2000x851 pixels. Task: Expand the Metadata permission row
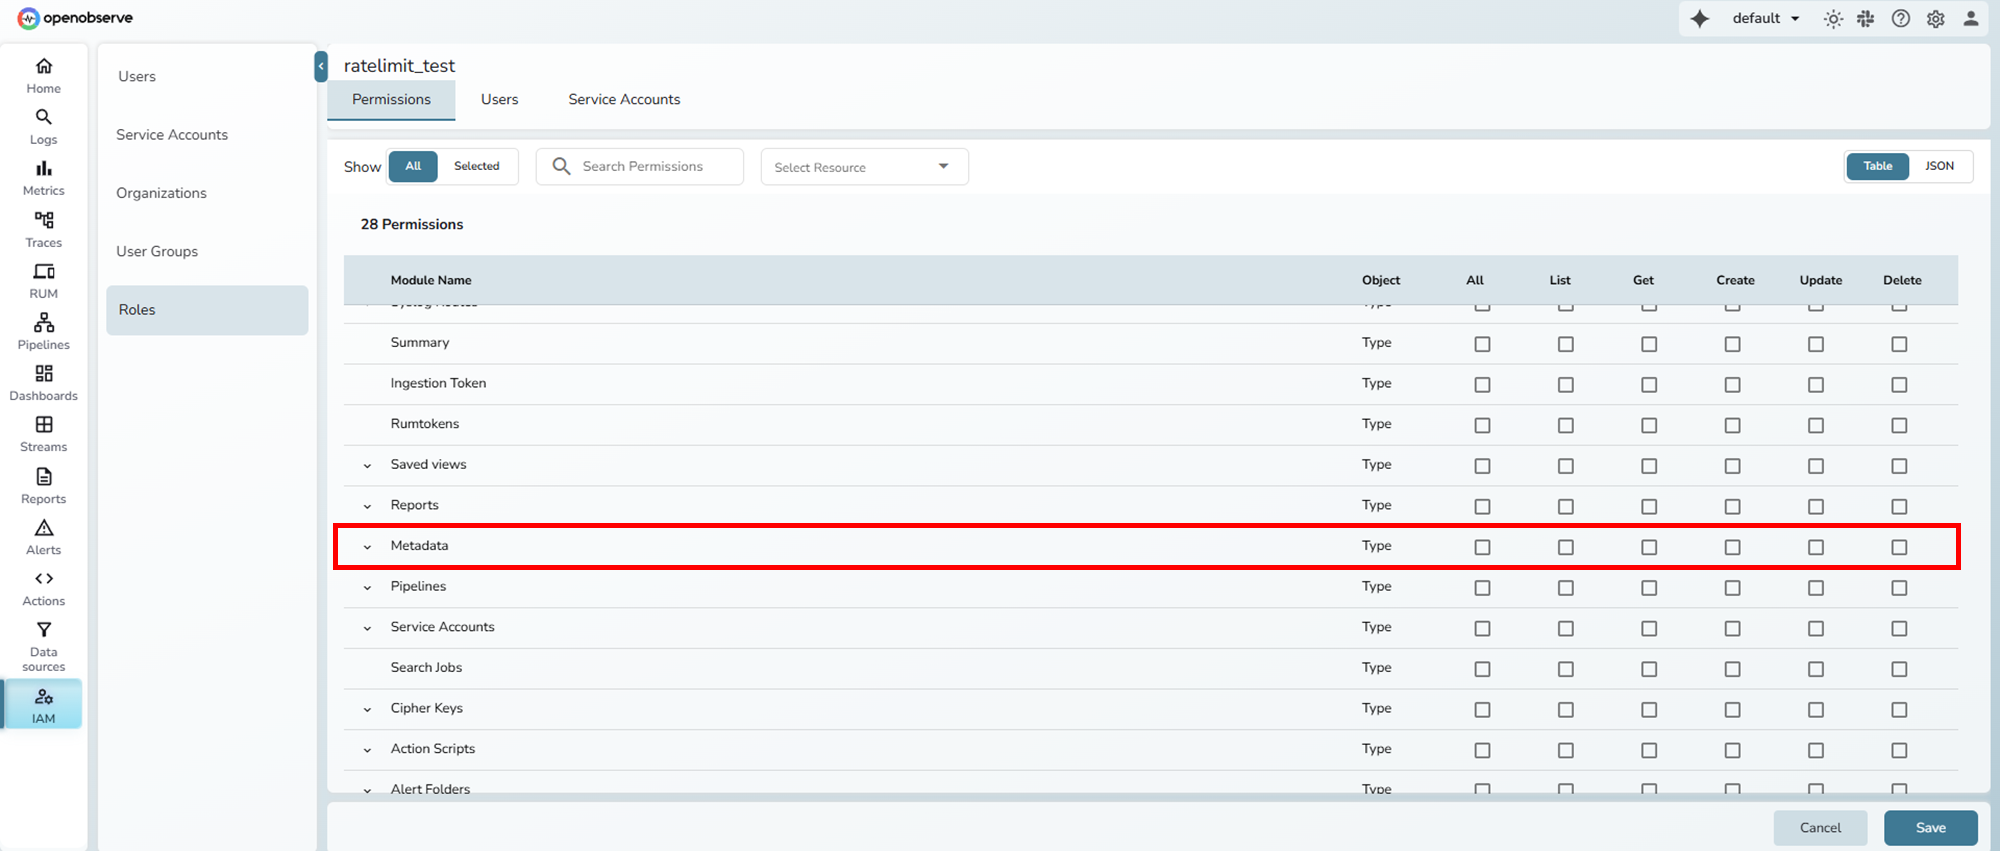tap(367, 547)
